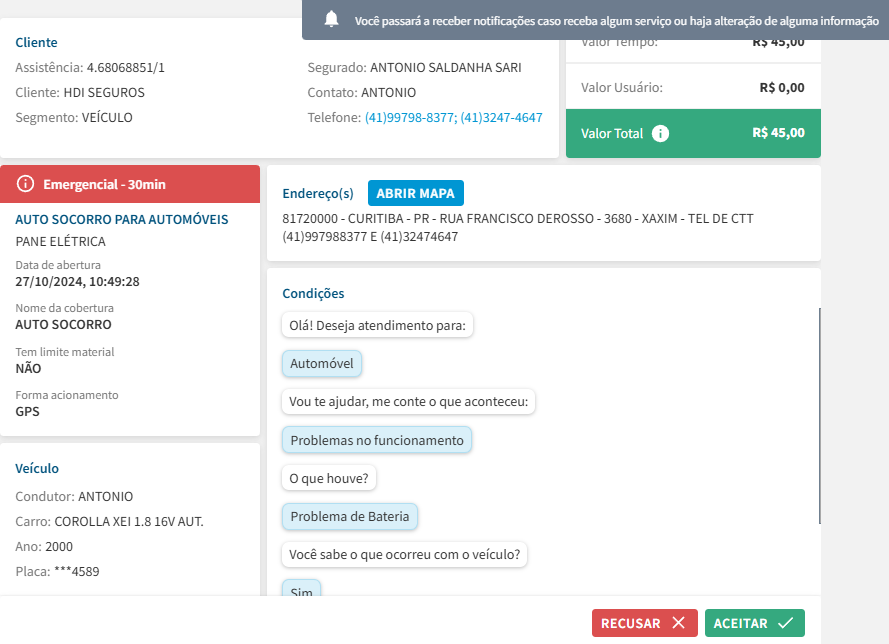Click the Veículo section heading
The height and width of the screenshot is (644, 889).
tap(37, 468)
